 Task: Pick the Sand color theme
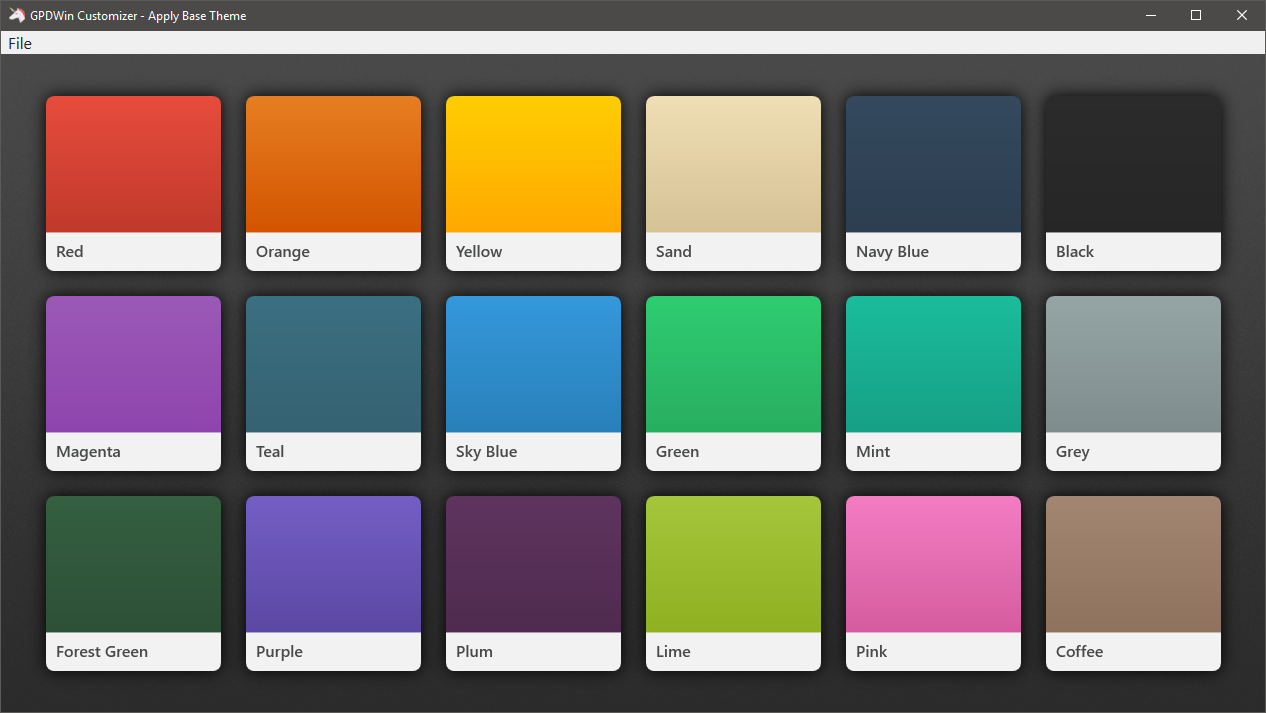[x=733, y=183]
